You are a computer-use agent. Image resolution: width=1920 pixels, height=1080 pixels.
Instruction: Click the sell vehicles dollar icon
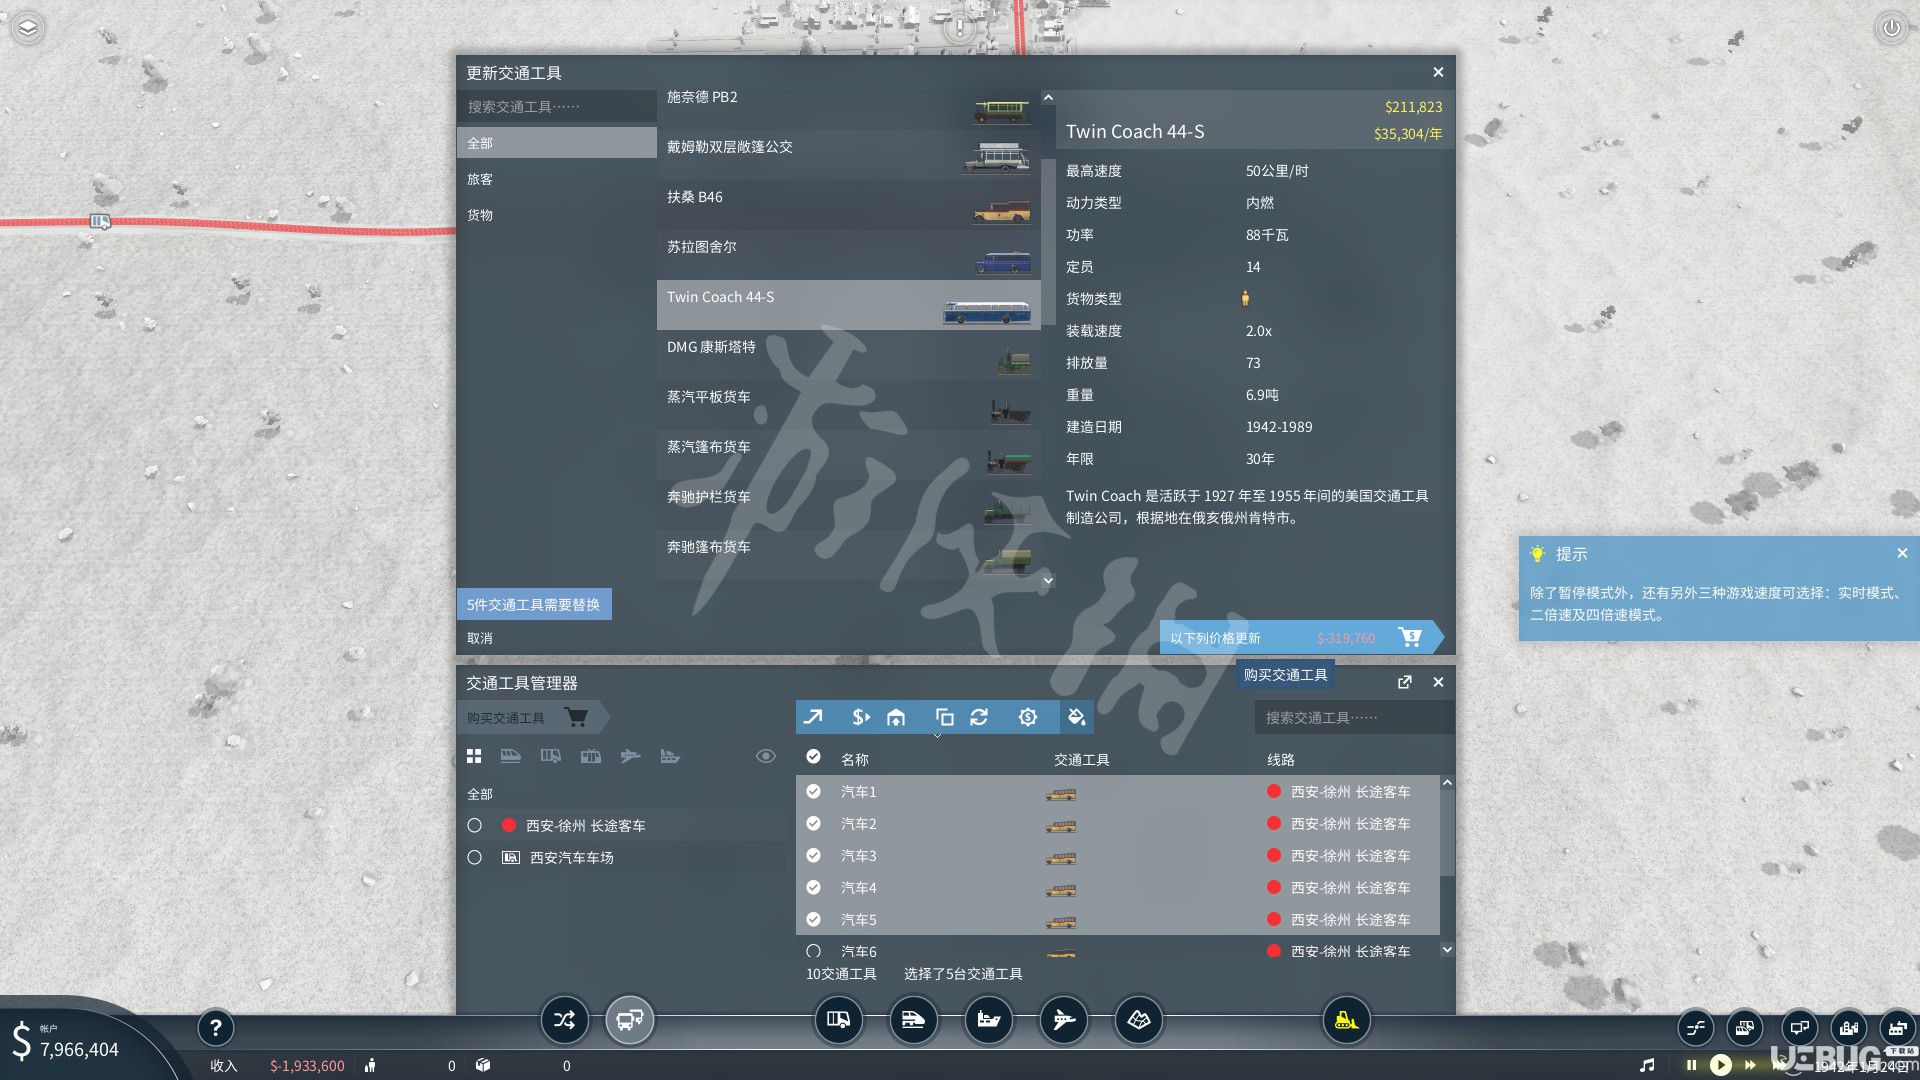click(x=860, y=717)
